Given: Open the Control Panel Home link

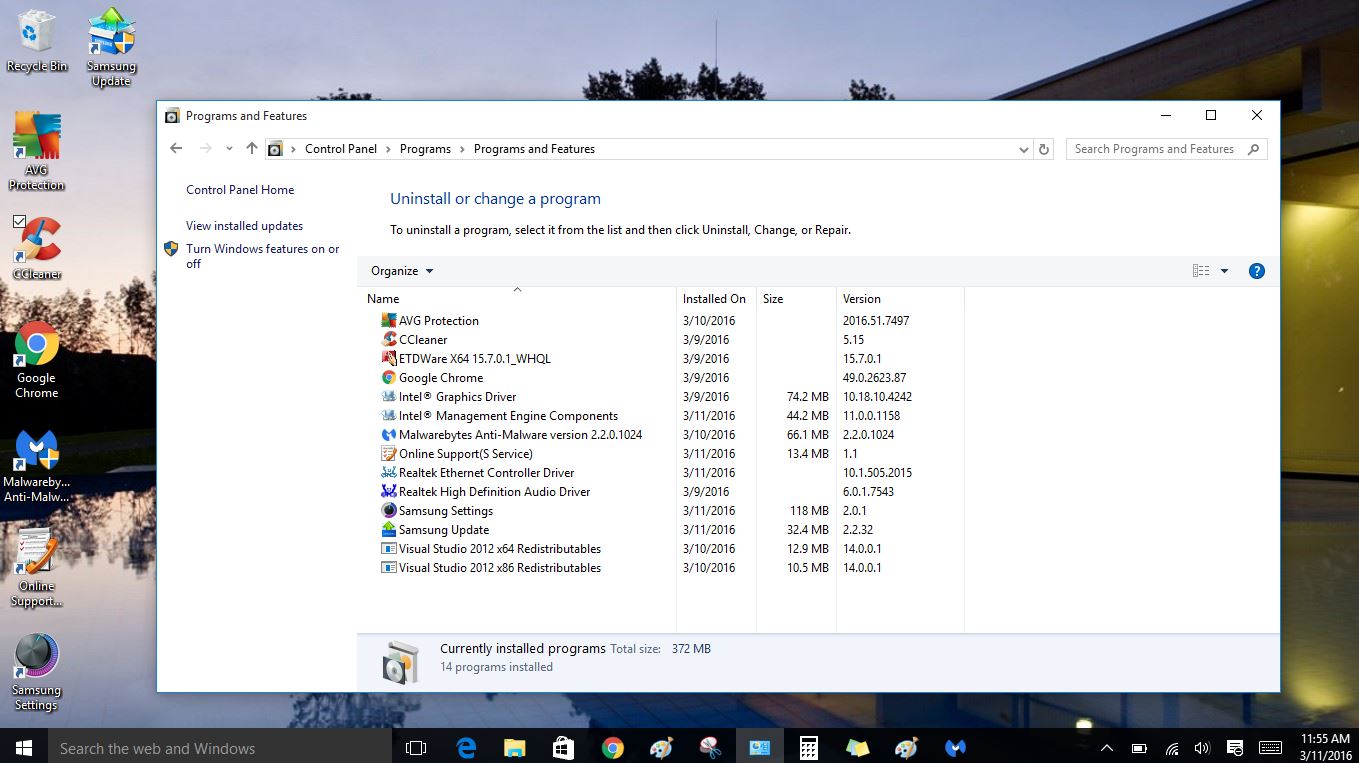Looking at the screenshot, I should 240,190.
